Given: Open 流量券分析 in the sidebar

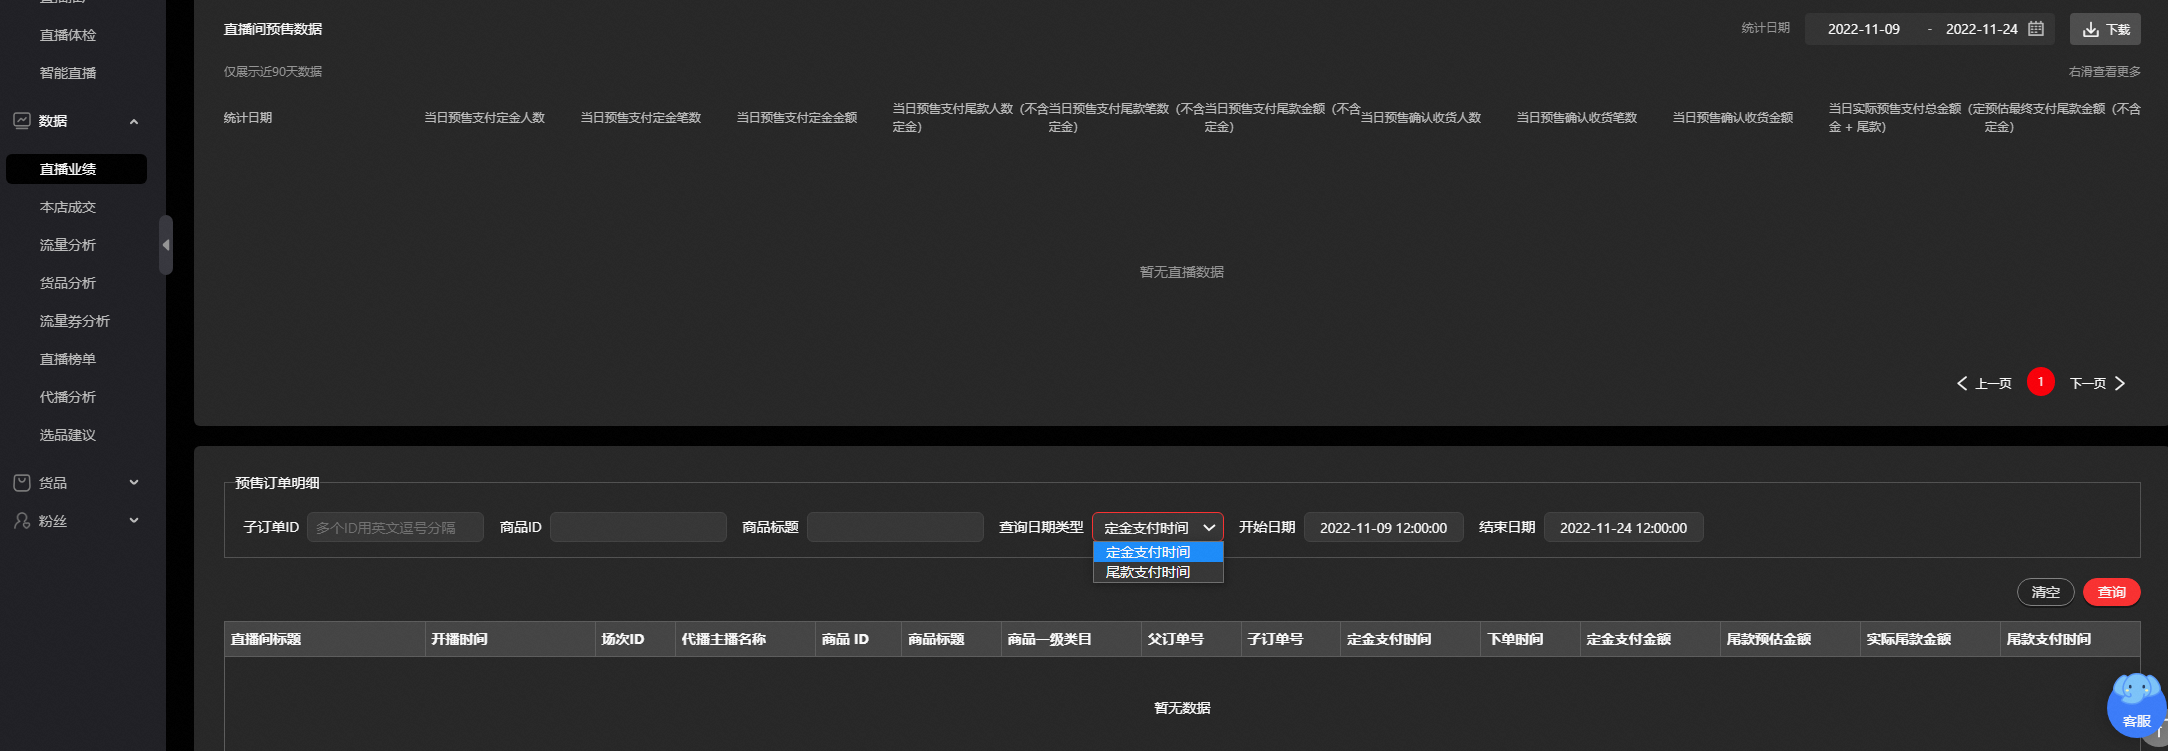Looking at the screenshot, I should pyautogui.click(x=75, y=321).
